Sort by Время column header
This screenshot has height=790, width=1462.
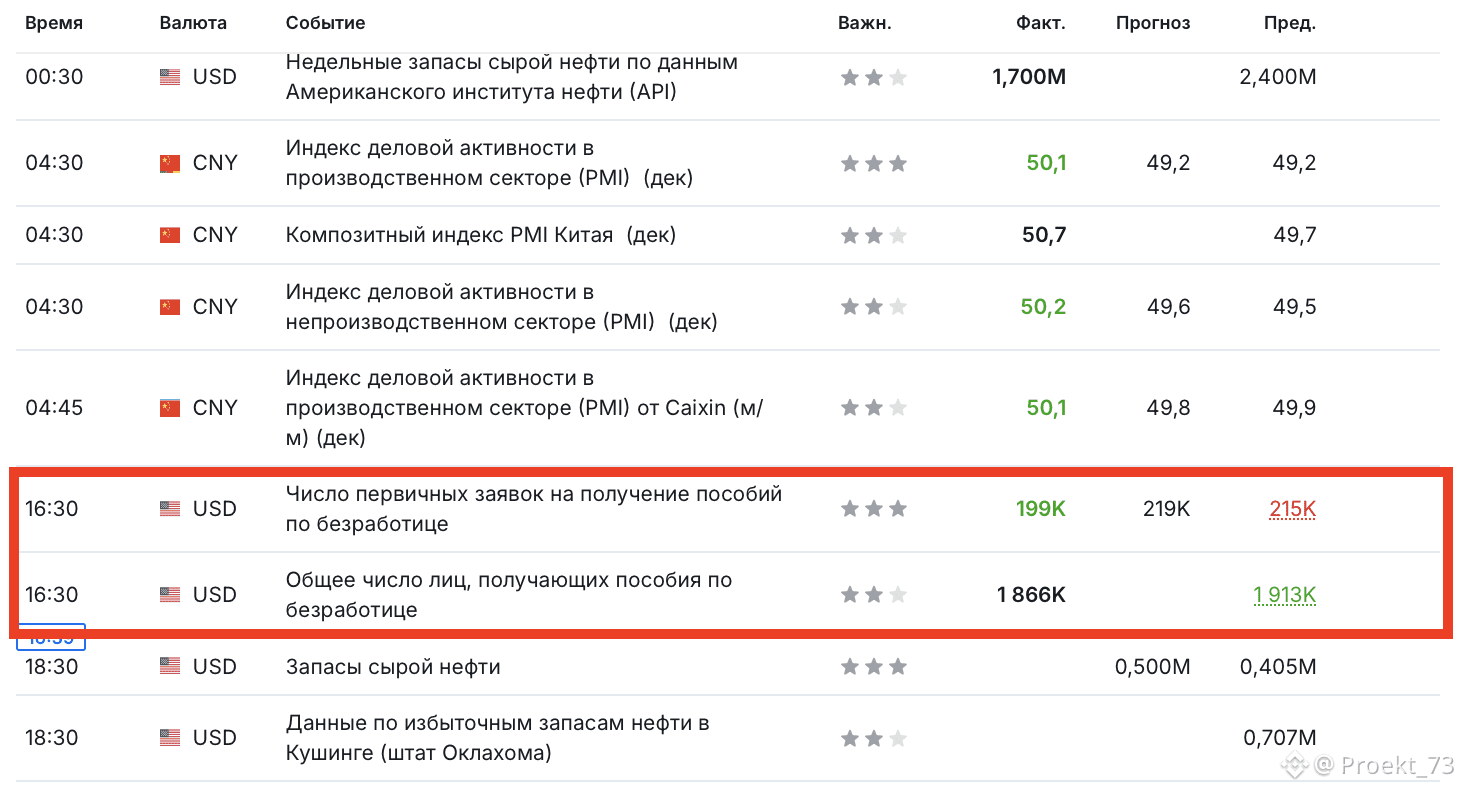54,23
